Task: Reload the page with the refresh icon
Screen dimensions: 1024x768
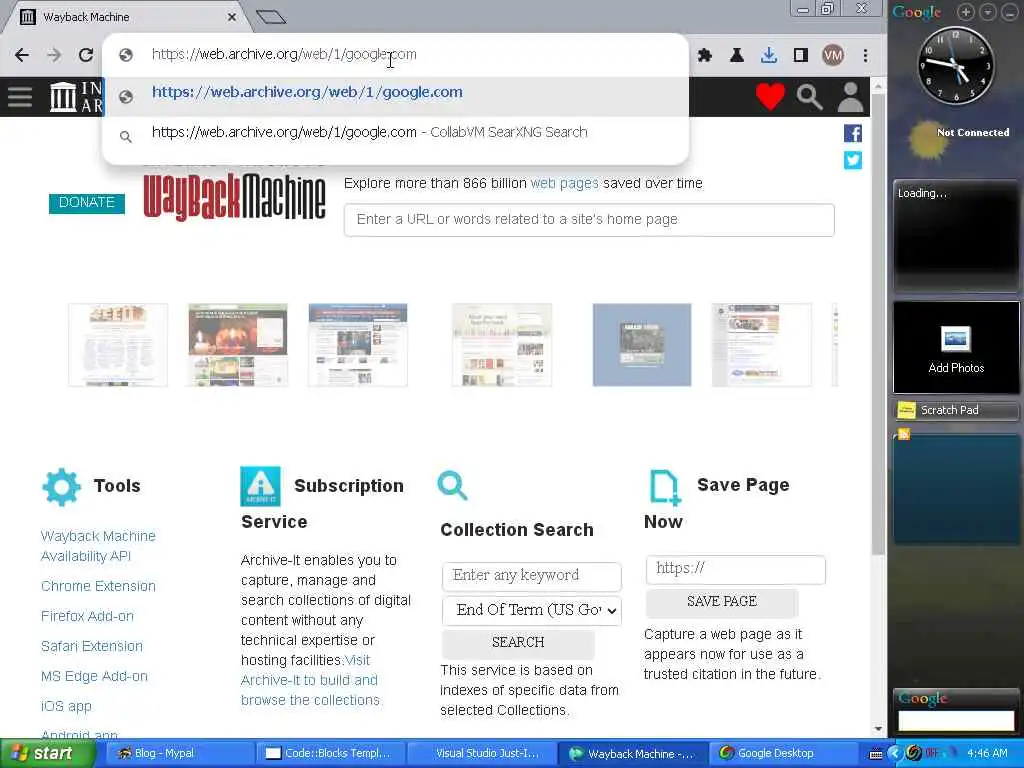Action: click(x=86, y=55)
